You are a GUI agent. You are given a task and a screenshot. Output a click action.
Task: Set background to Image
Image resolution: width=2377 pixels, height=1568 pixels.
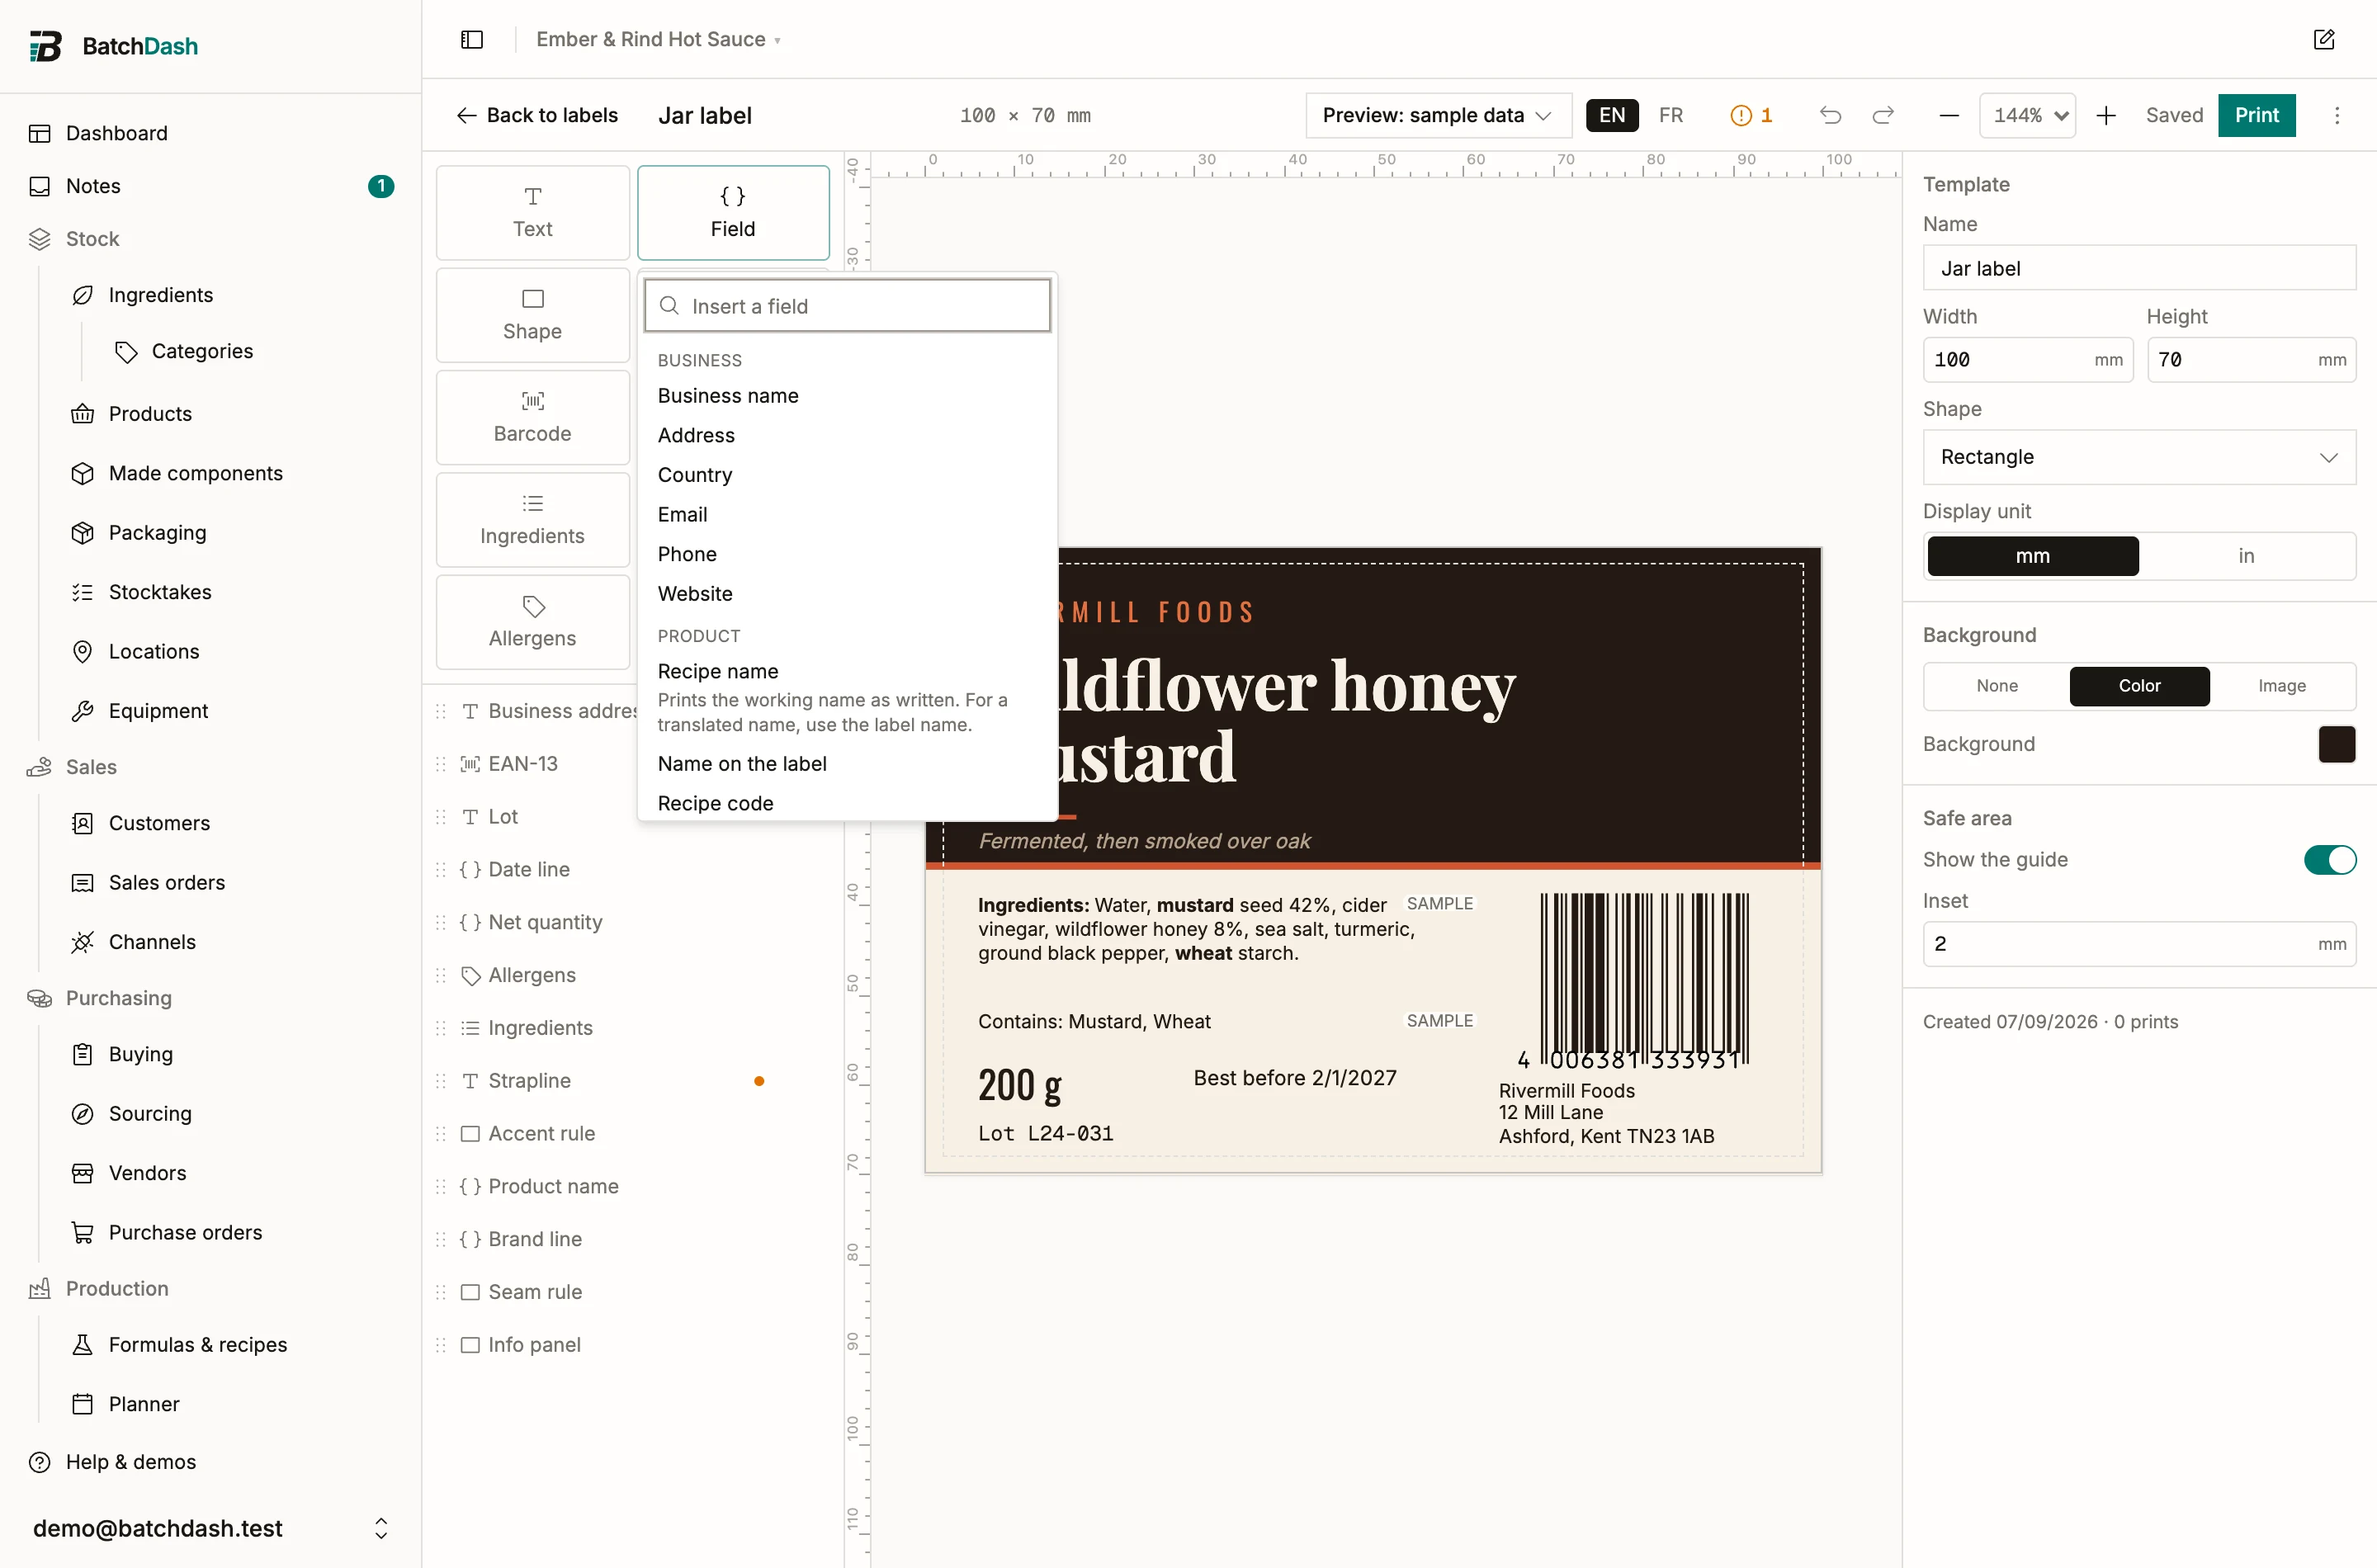tap(2281, 686)
